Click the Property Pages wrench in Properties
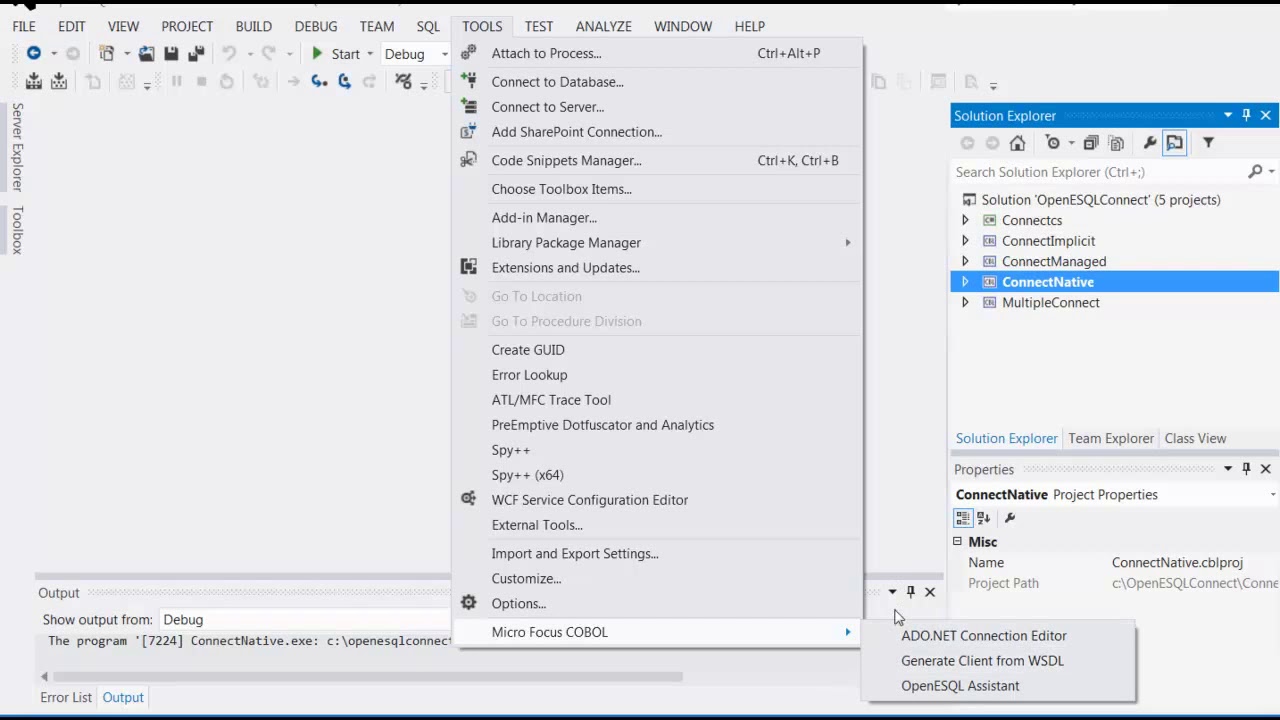 pyautogui.click(x=1010, y=518)
